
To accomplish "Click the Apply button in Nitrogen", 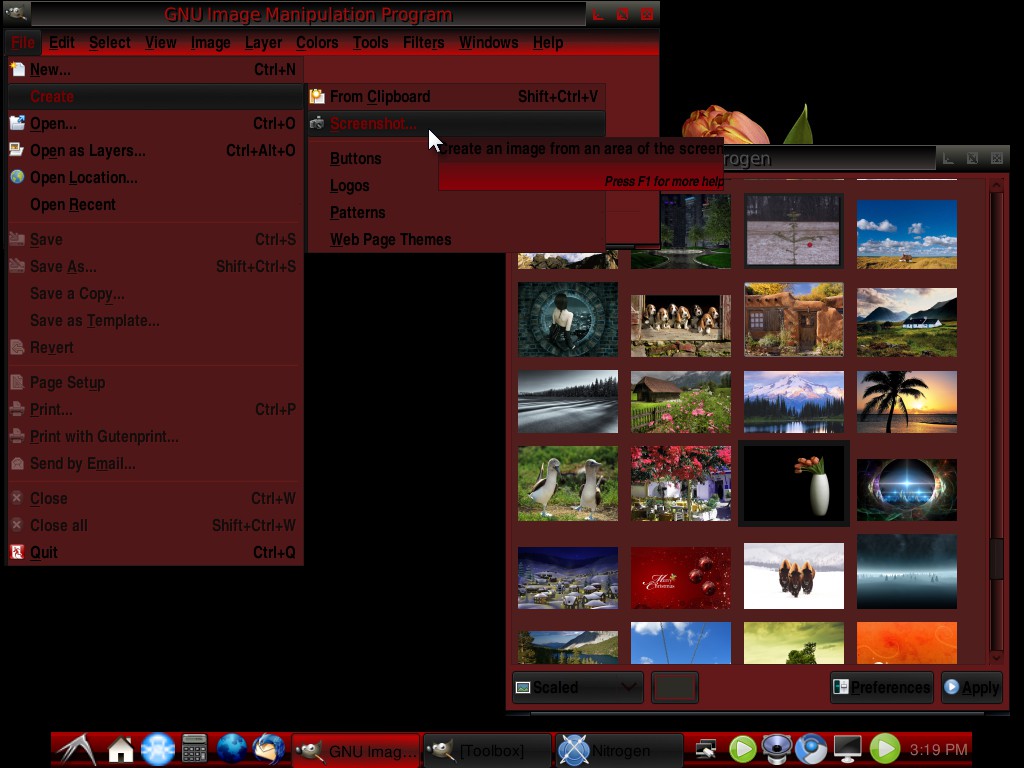I will coord(972,687).
